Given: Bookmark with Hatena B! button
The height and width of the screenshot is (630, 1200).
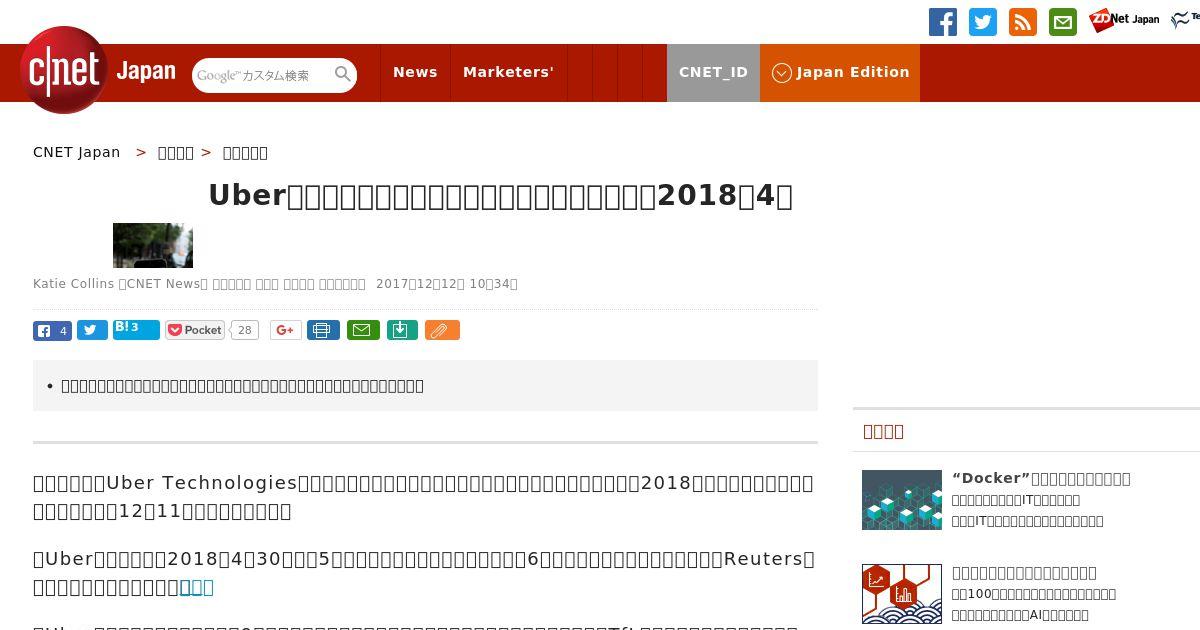Looking at the screenshot, I should pos(136,329).
